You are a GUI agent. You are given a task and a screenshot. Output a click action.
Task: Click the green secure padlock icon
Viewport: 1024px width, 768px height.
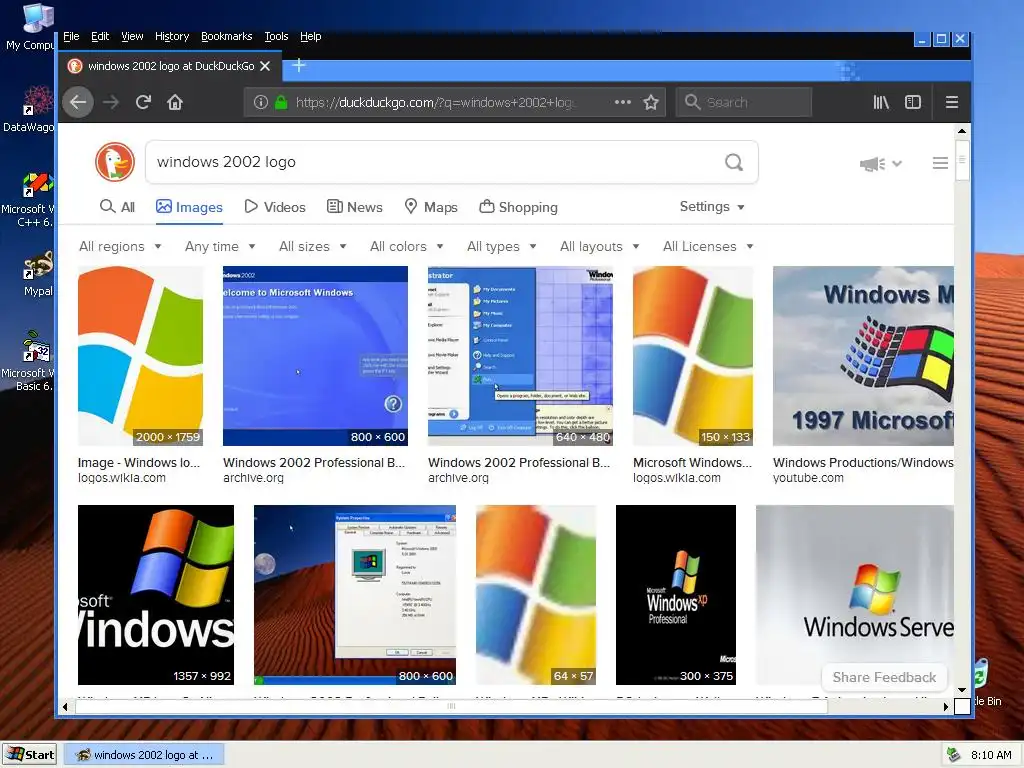[x=281, y=103]
